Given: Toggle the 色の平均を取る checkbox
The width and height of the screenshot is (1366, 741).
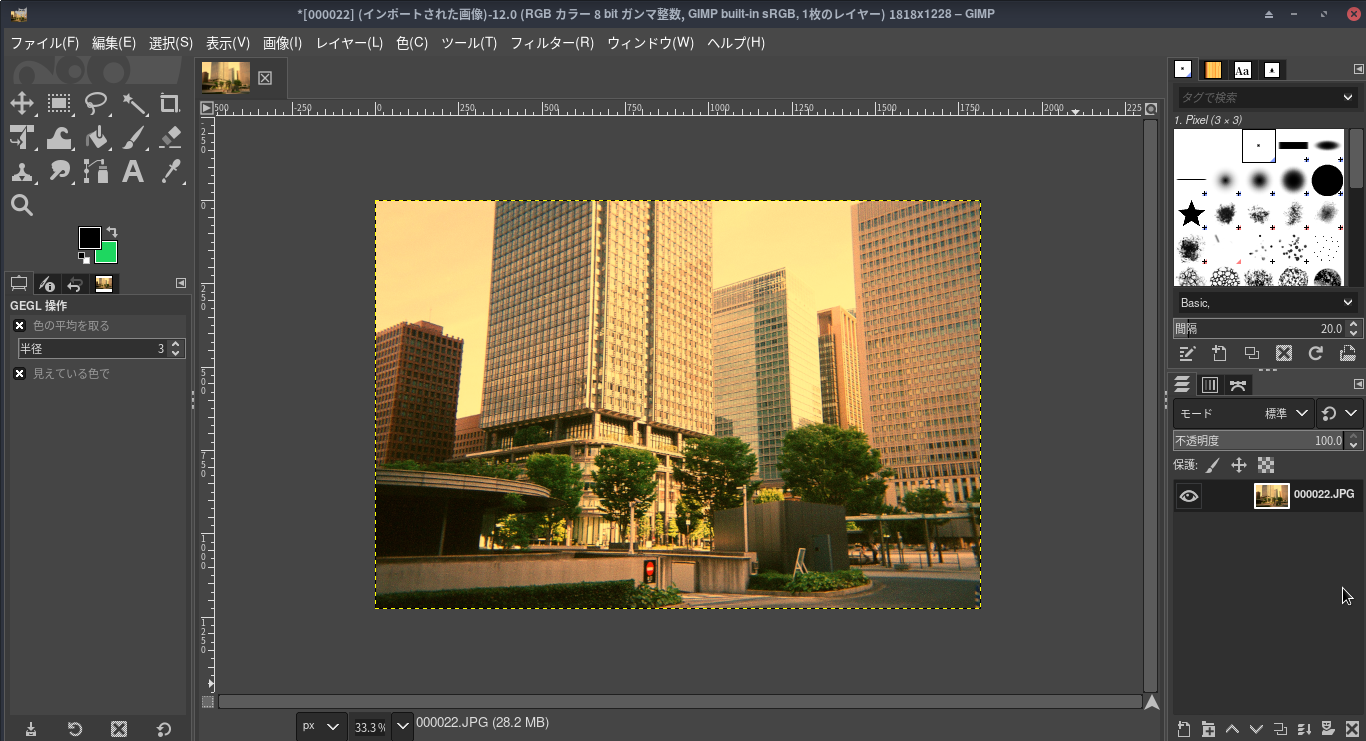Looking at the screenshot, I should pyautogui.click(x=19, y=325).
